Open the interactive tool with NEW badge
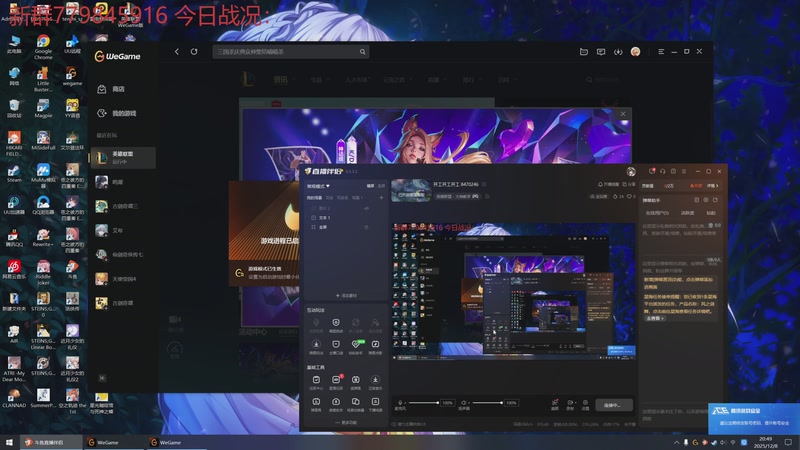This screenshot has height=450, width=800. (x=356, y=347)
